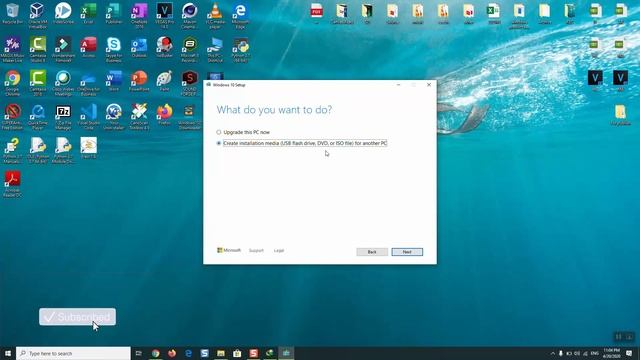The image size is (640, 360).
Task: Select the Outlook desktop shortcut
Action: pyautogui.click(x=139, y=47)
